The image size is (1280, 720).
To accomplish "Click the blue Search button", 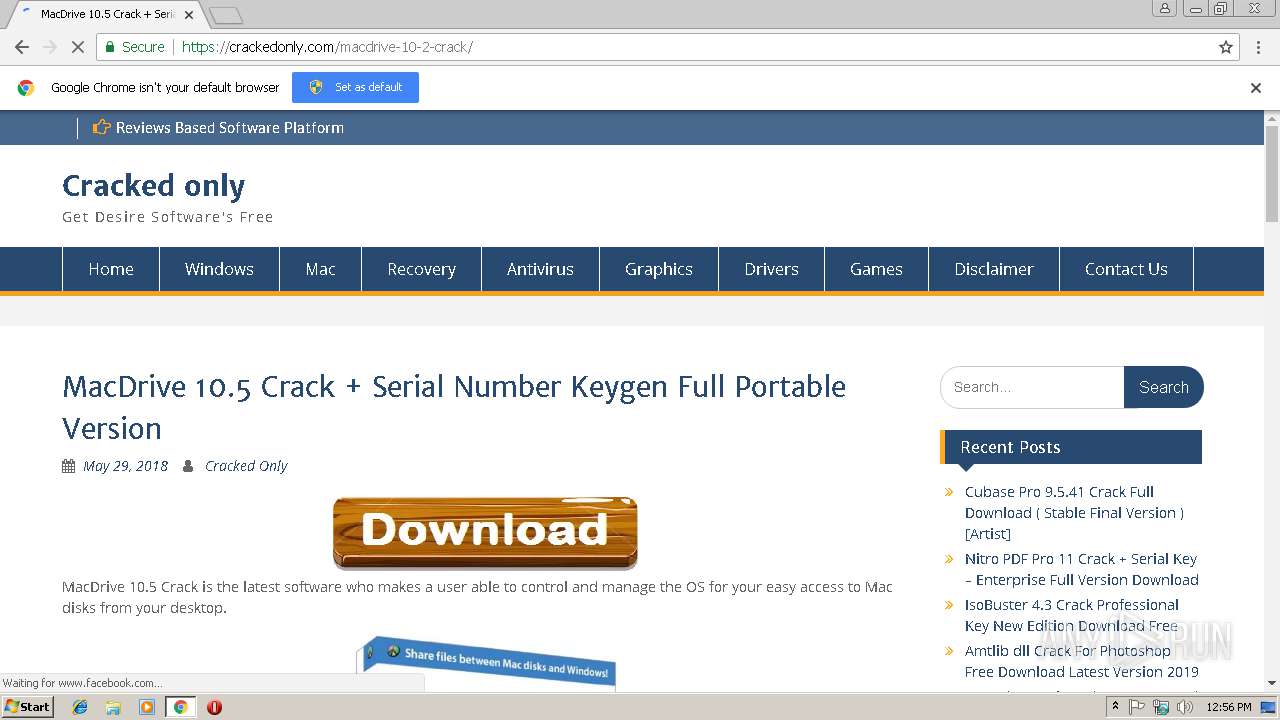I will (x=1163, y=387).
